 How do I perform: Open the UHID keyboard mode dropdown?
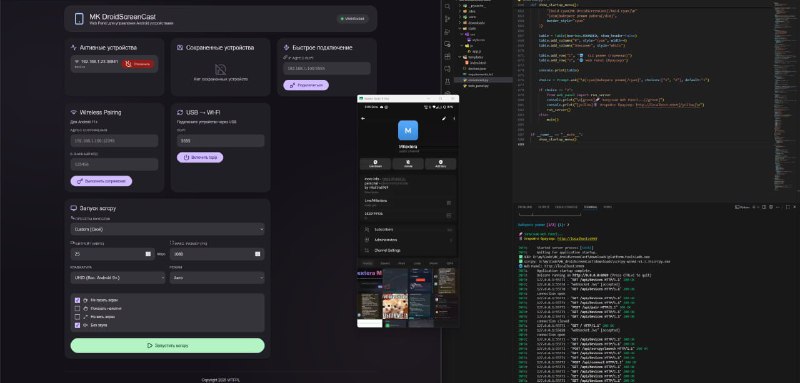click(118, 278)
